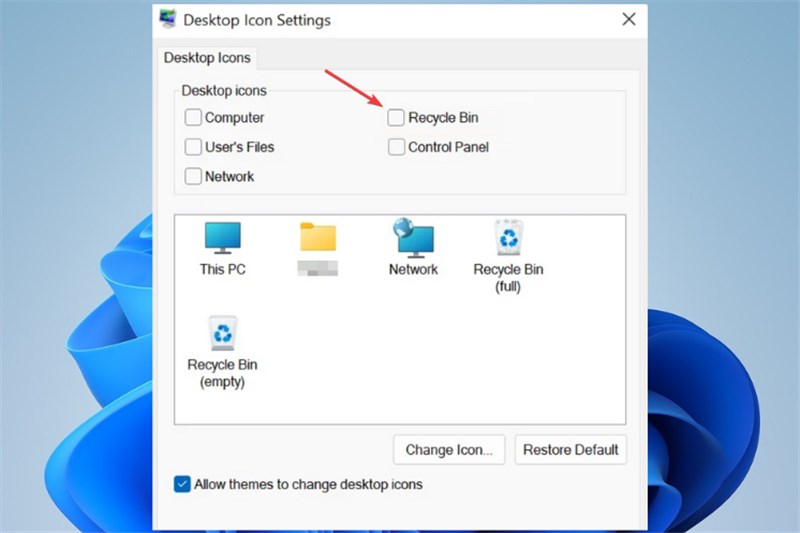Click the 'Desktop Icon Settings' title text
The image size is (800, 533).
[257, 20]
